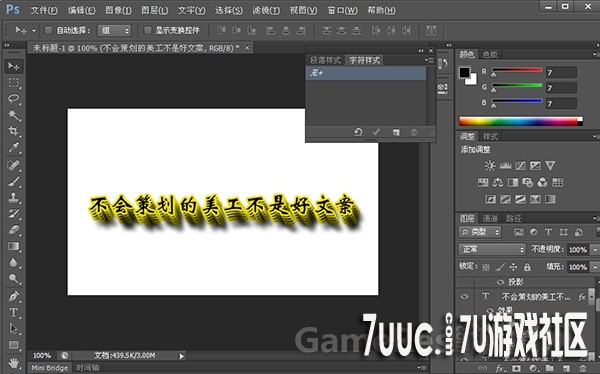Open status bar info arrow menu
The width and height of the screenshot is (600, 374).
(x=181, y=356)
